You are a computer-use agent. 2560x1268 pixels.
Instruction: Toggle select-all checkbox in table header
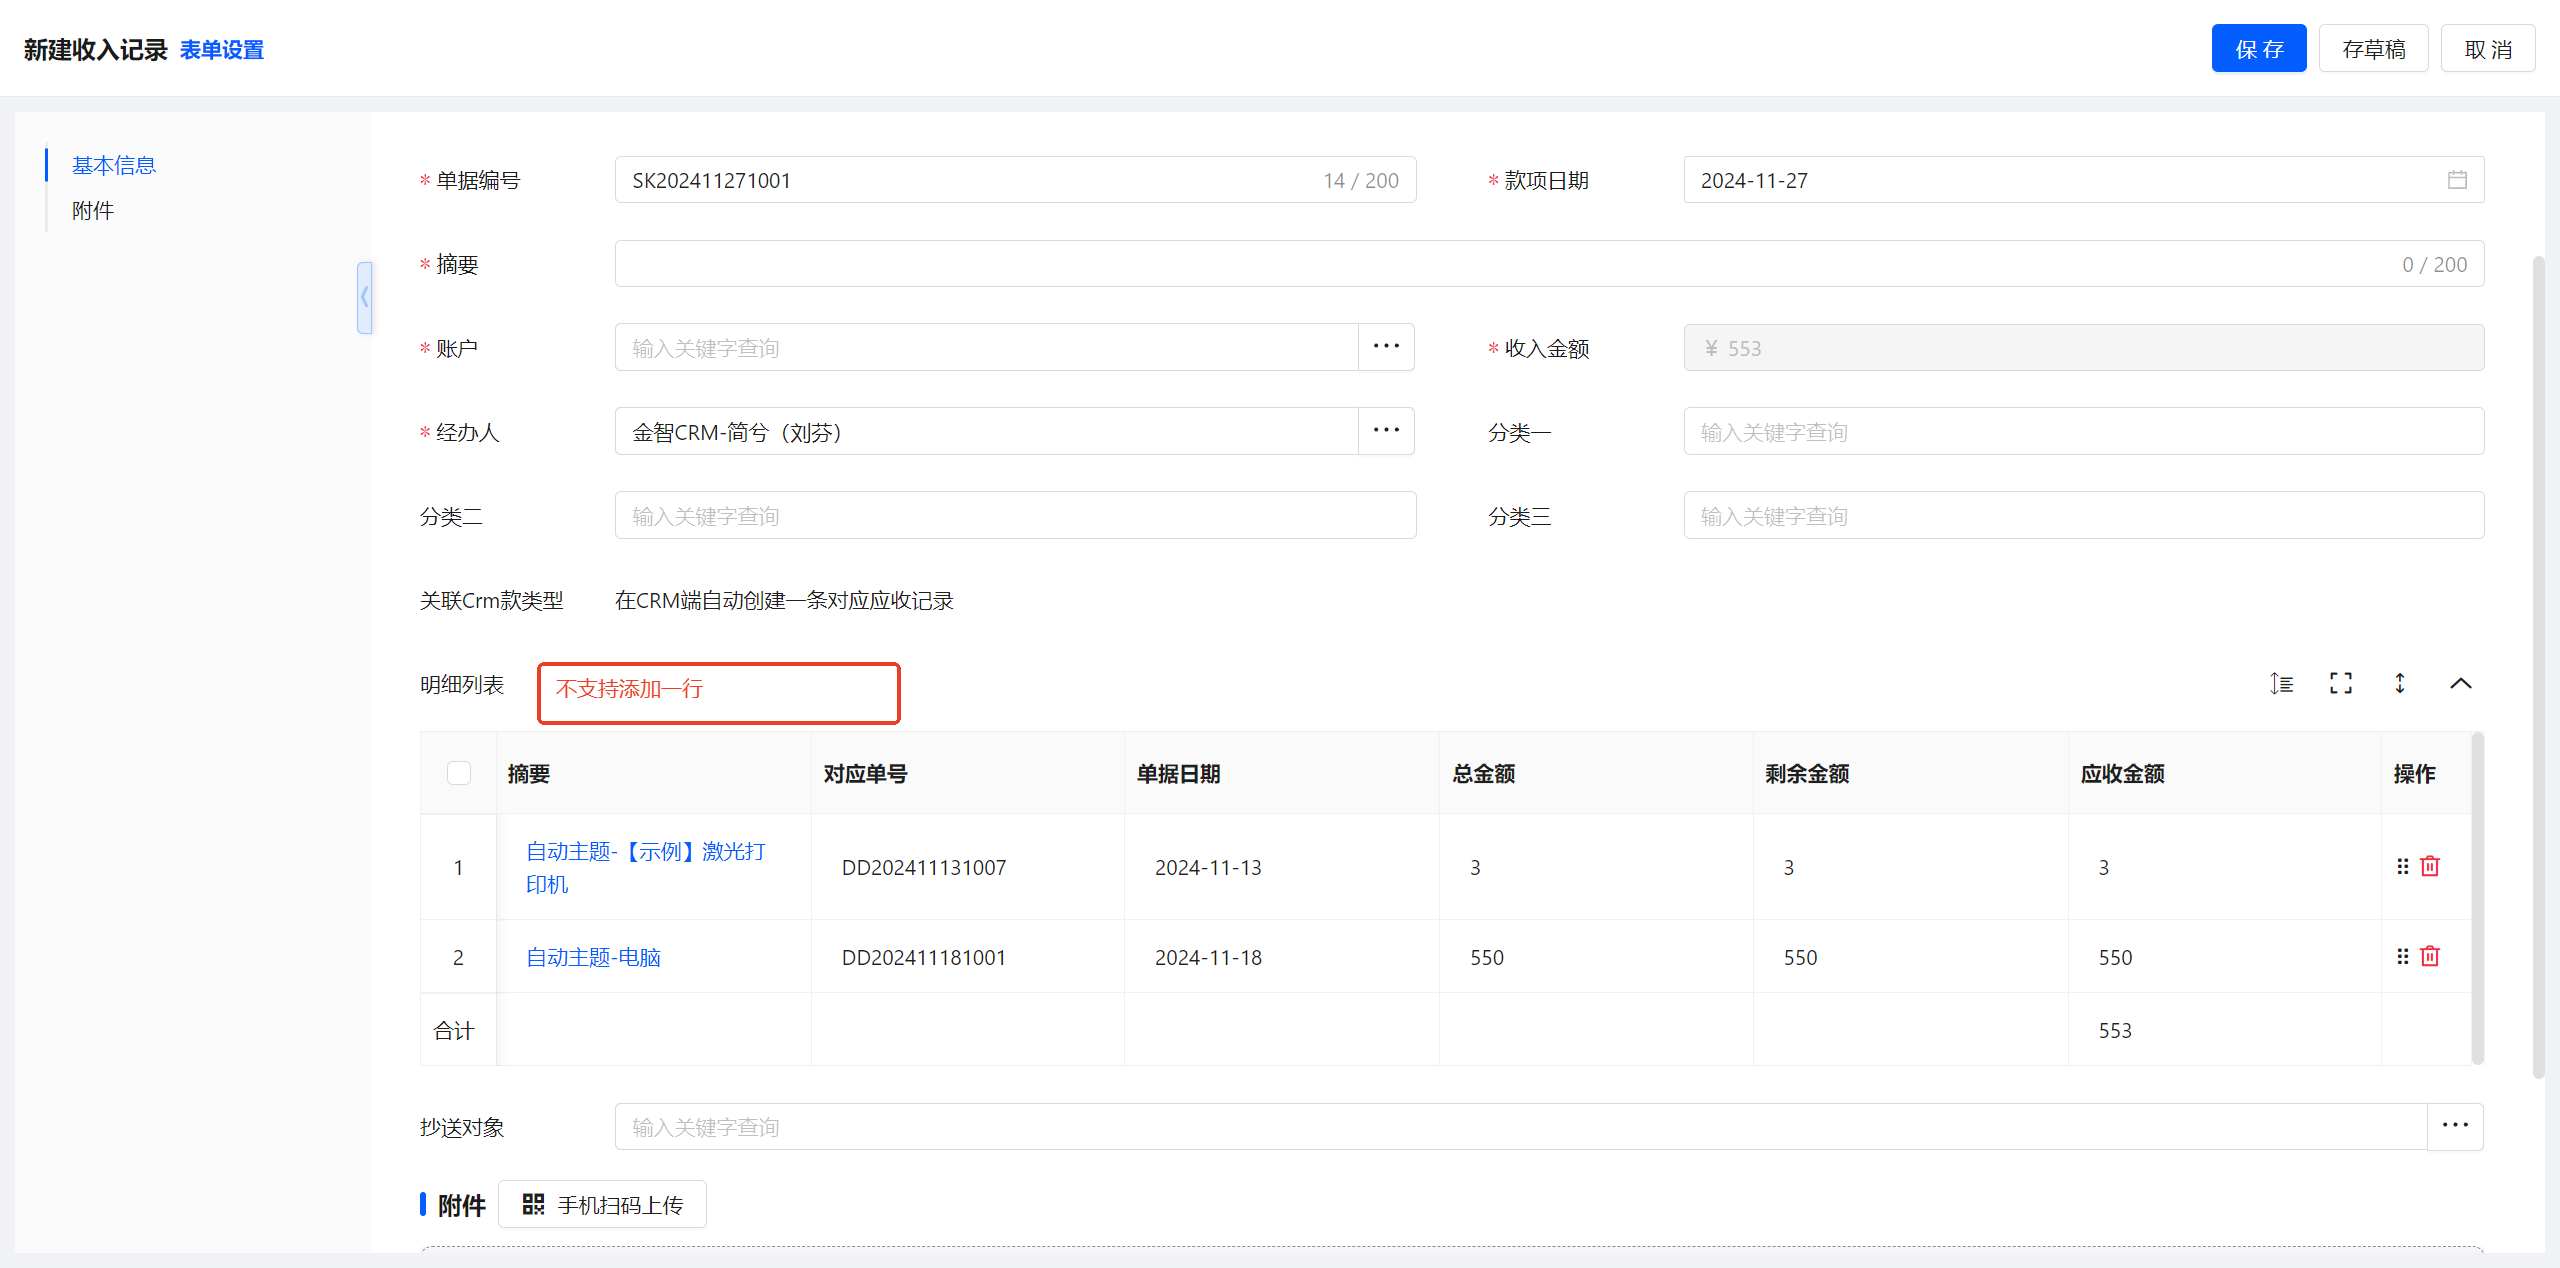coord(459,773)
